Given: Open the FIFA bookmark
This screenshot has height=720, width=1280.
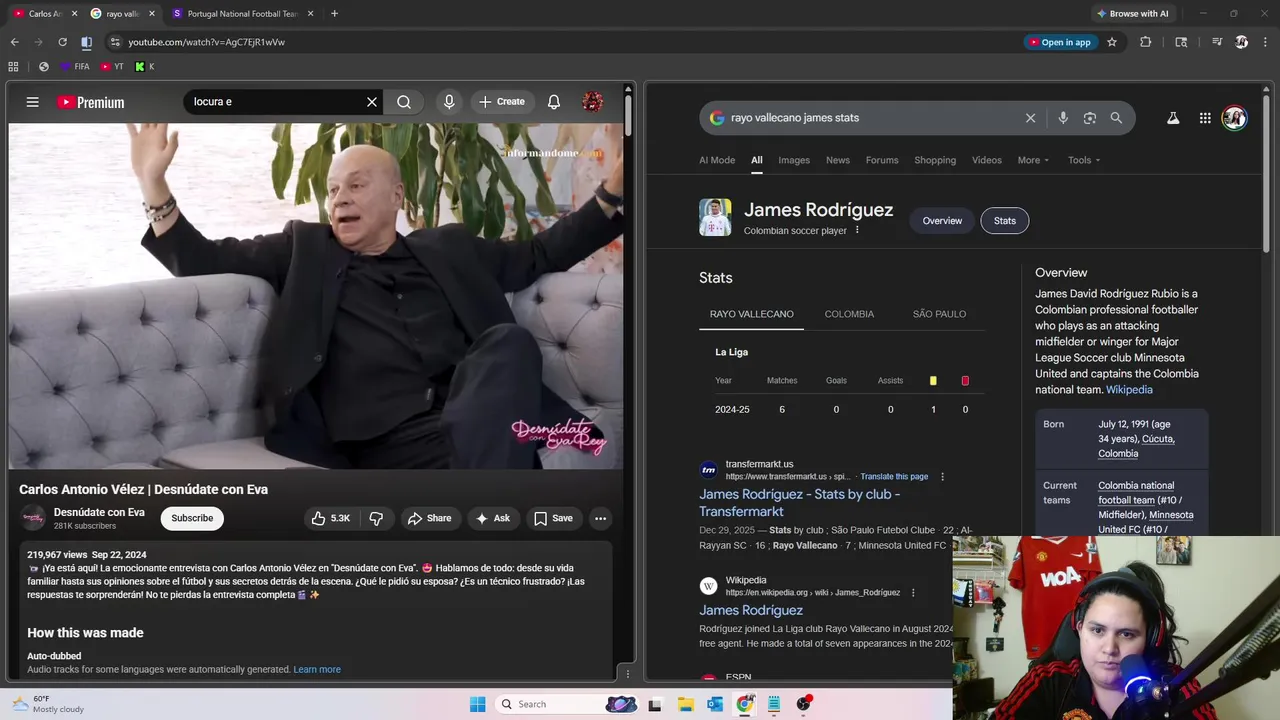Looking at the screenshot, I should [x=75, y=67].
